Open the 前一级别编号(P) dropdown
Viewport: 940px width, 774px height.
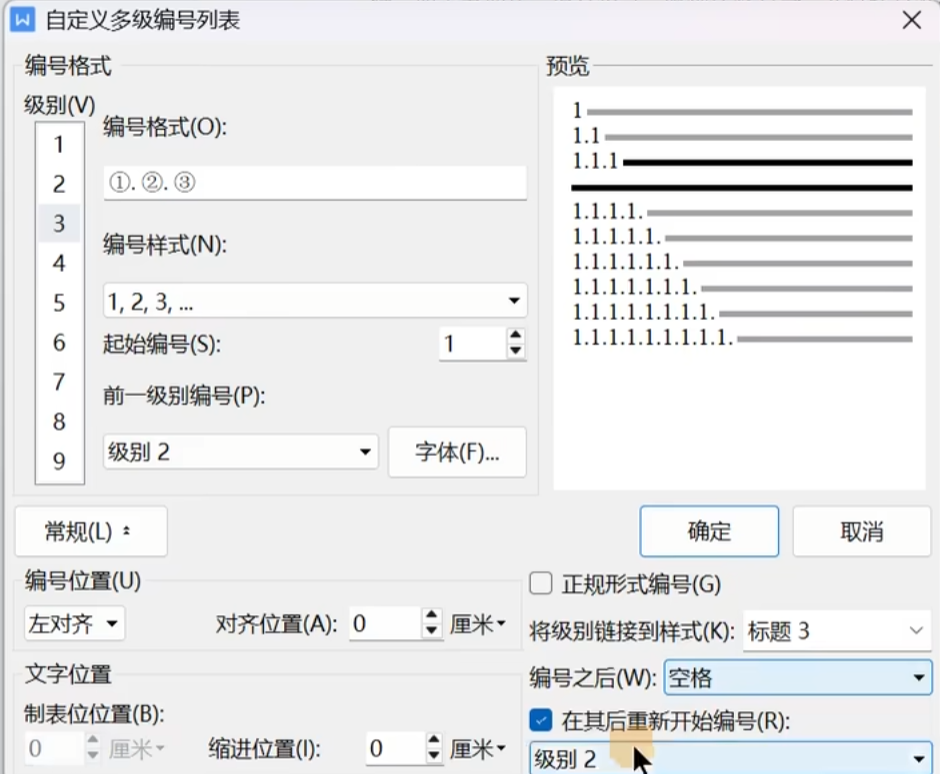pyautogui.click(x=241, y=451)
